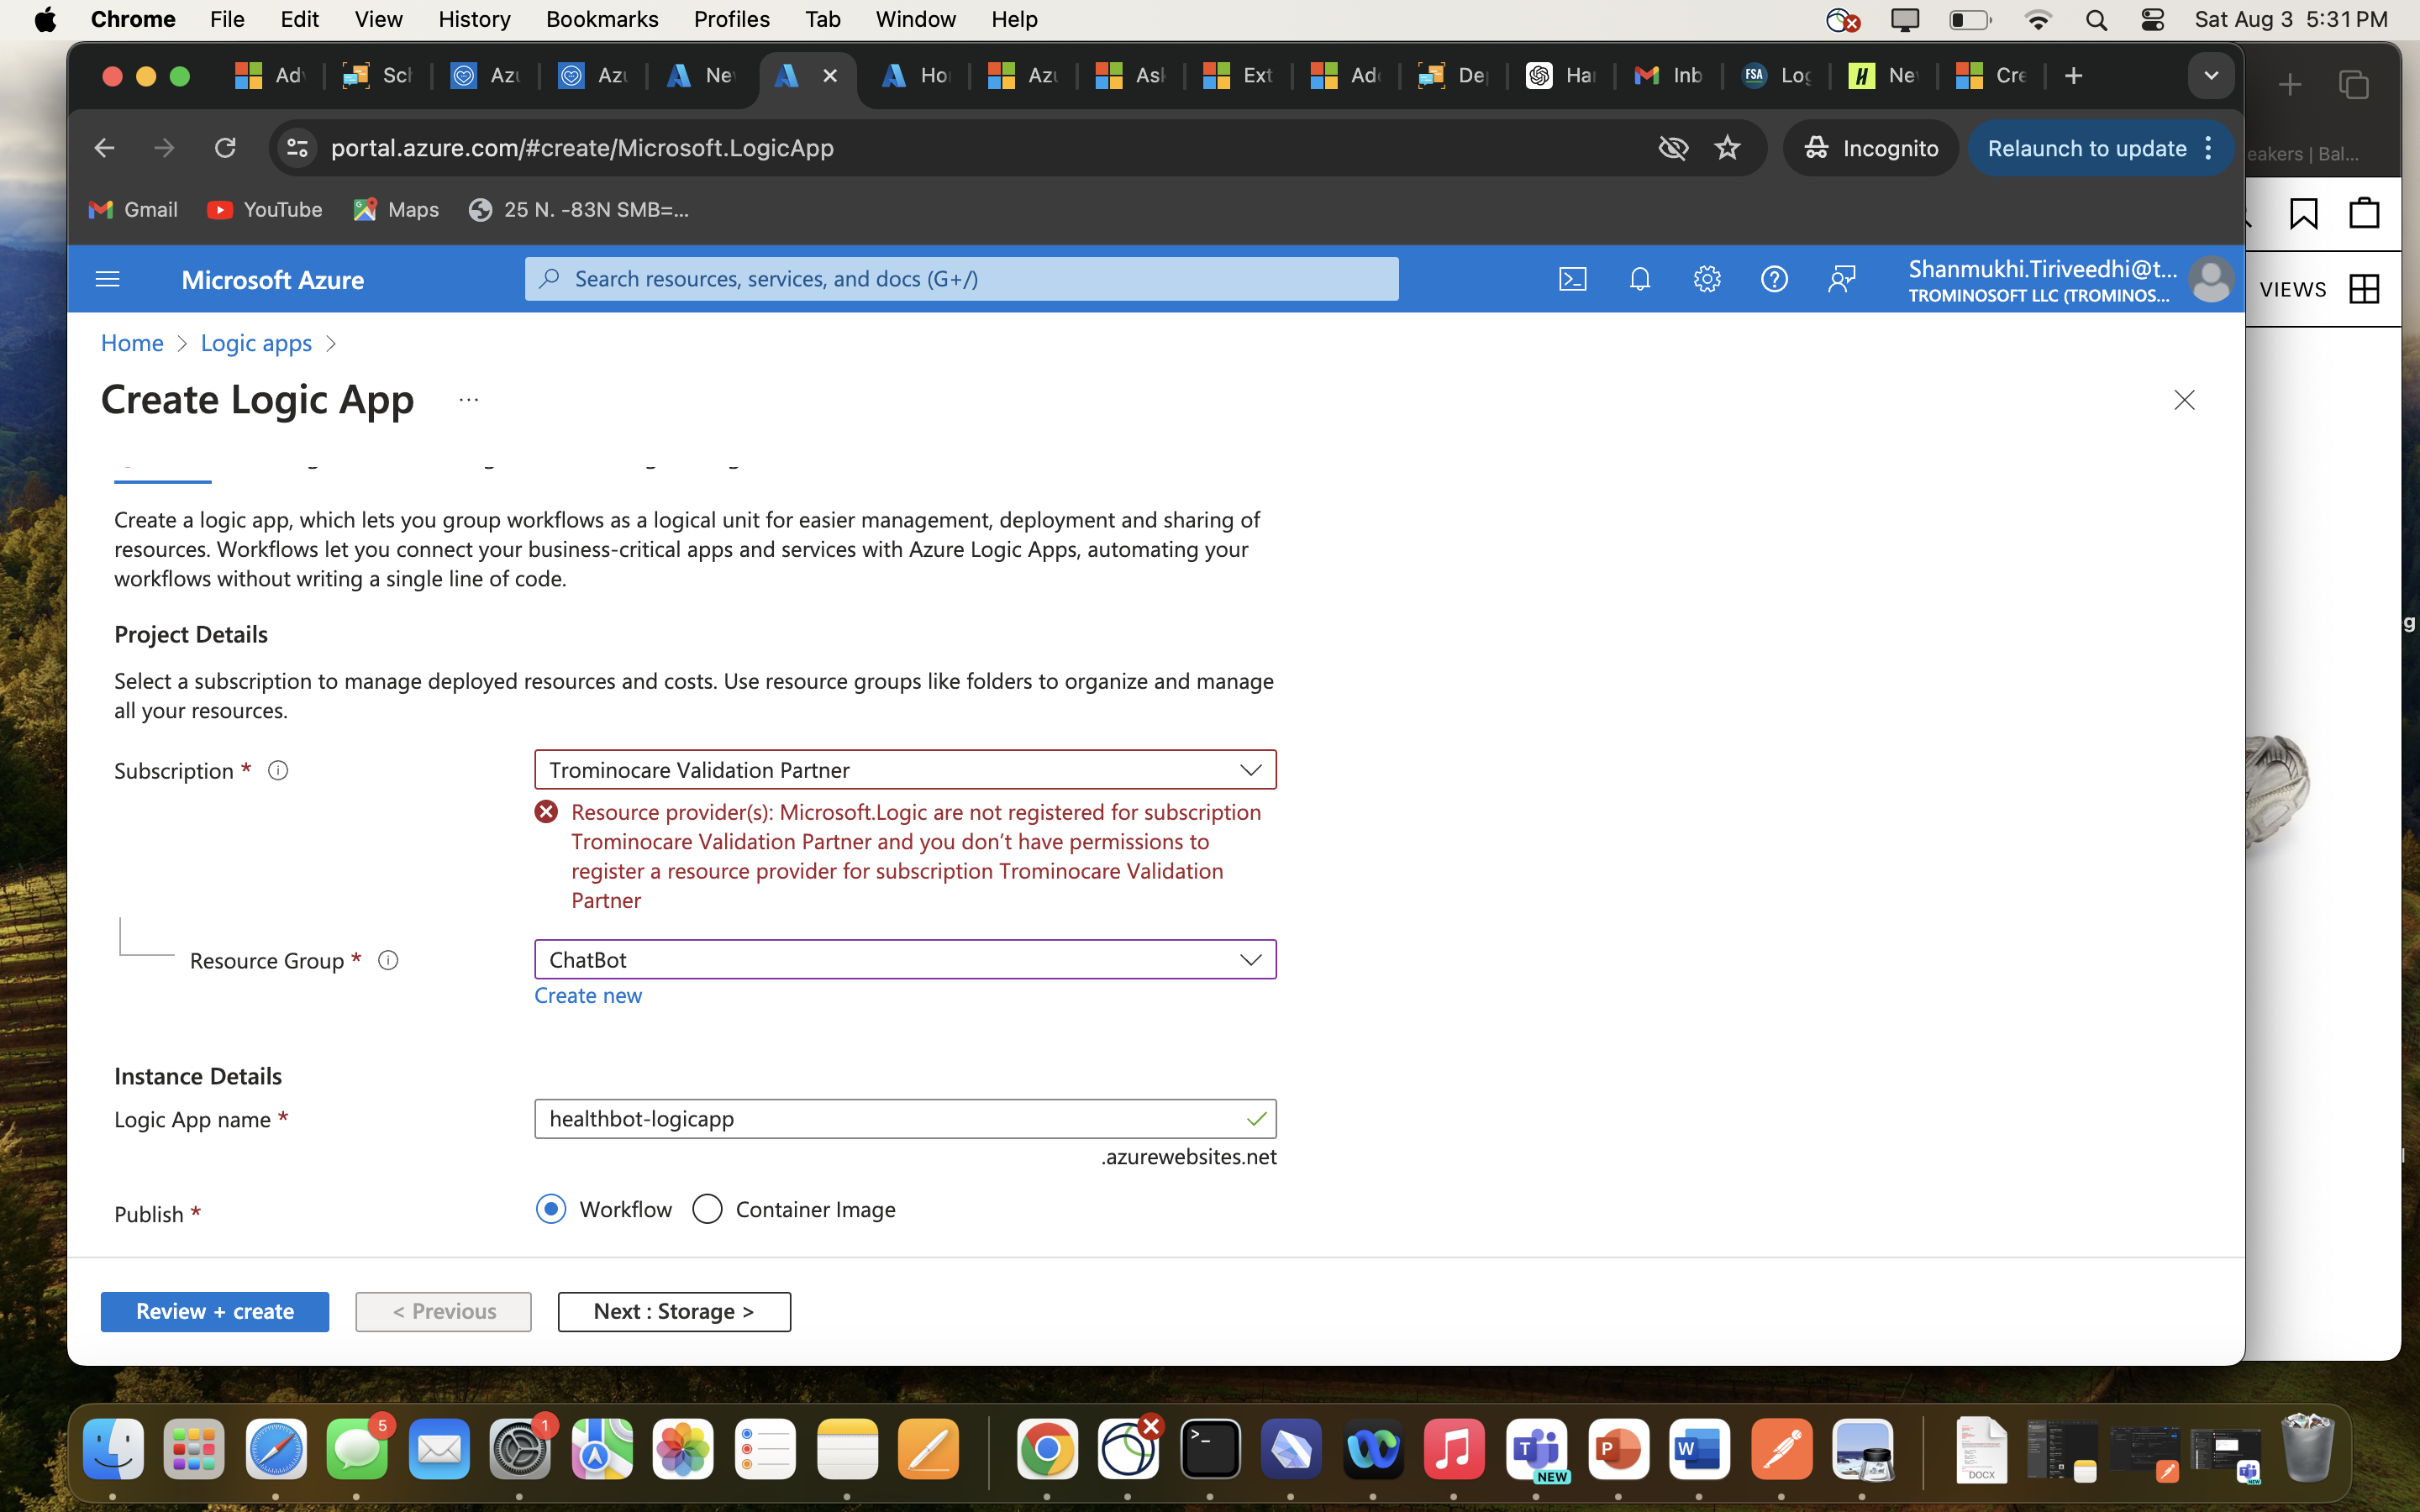The height and width of the screenshot is (1512, 2420).
Task: Open Chrome three-dot menu beside Relaunch
Action: click(x=2208, y=148)
